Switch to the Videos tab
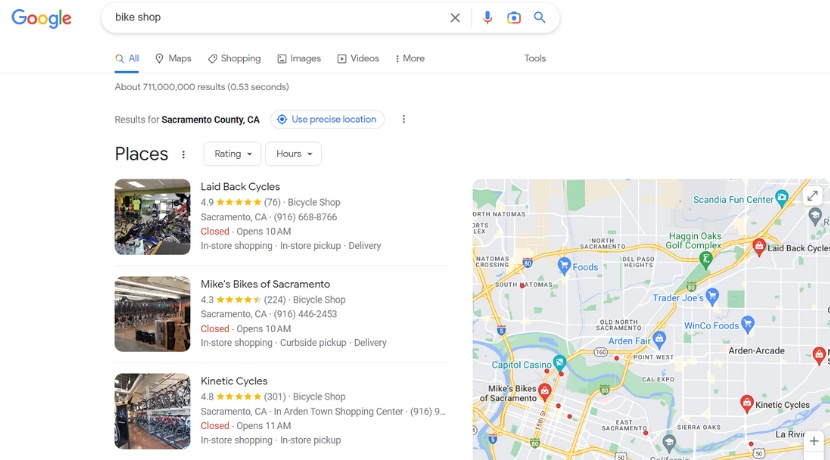The image size is (830, 460). 358,59
